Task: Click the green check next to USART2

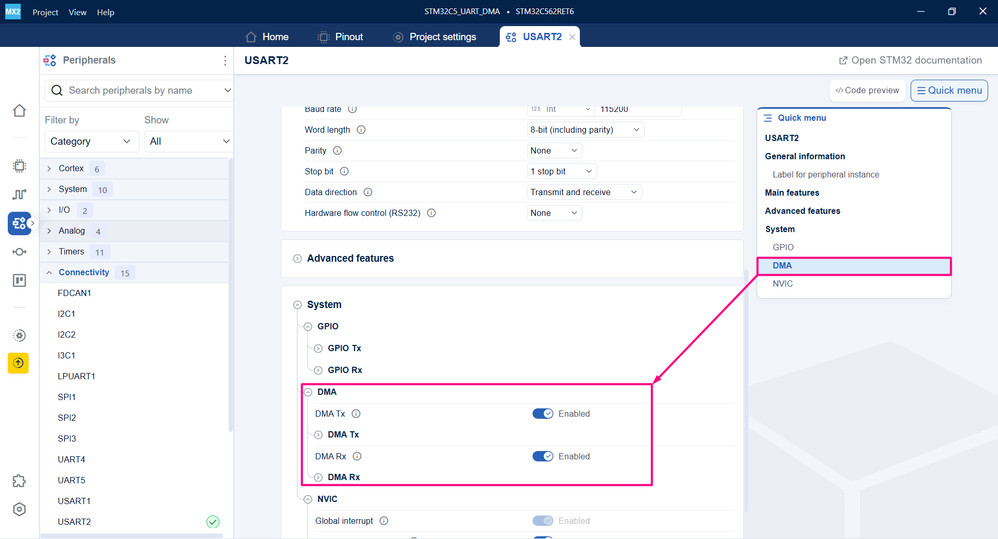Action: click(213, 522)
